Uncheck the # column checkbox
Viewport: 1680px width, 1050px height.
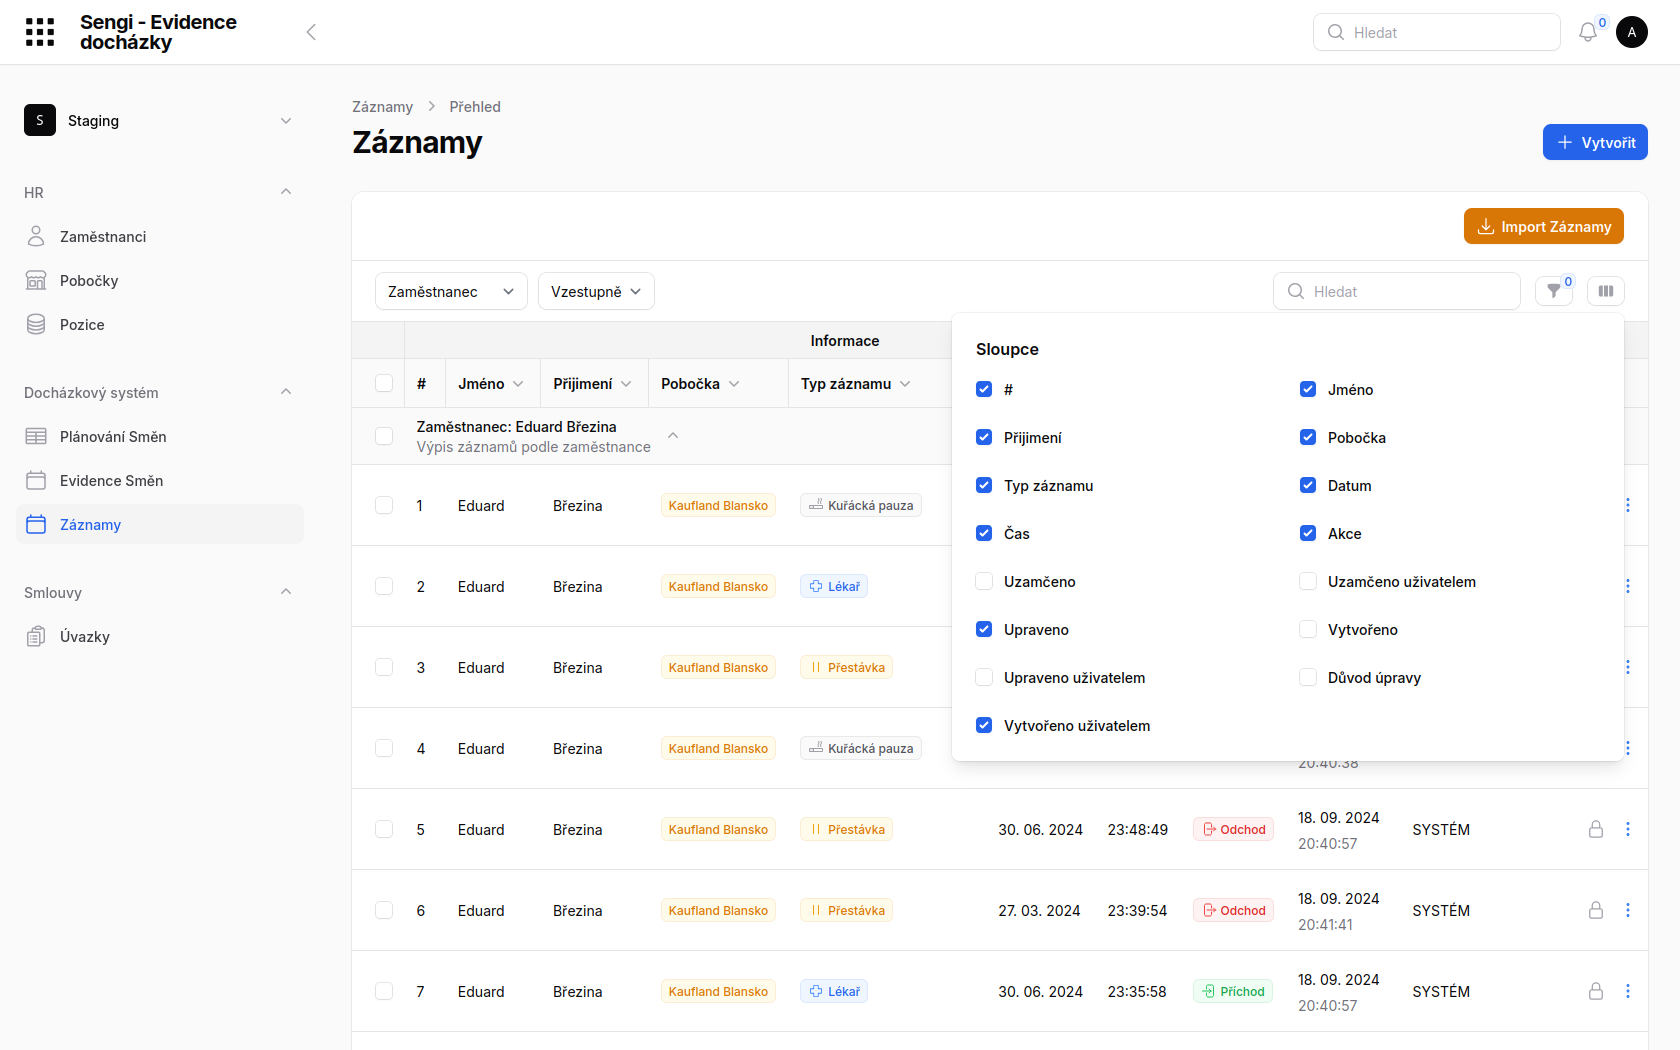pyautogui.click(x=984, y=389)
